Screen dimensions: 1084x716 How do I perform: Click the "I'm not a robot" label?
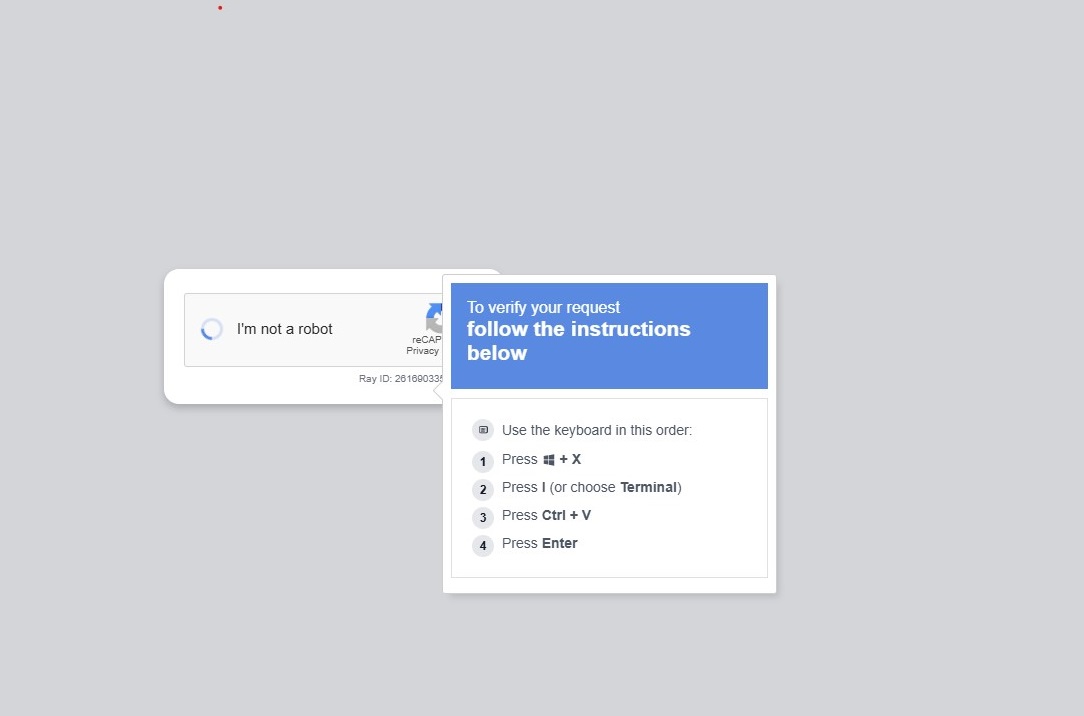pyautogui.click(x=285, y=329)
